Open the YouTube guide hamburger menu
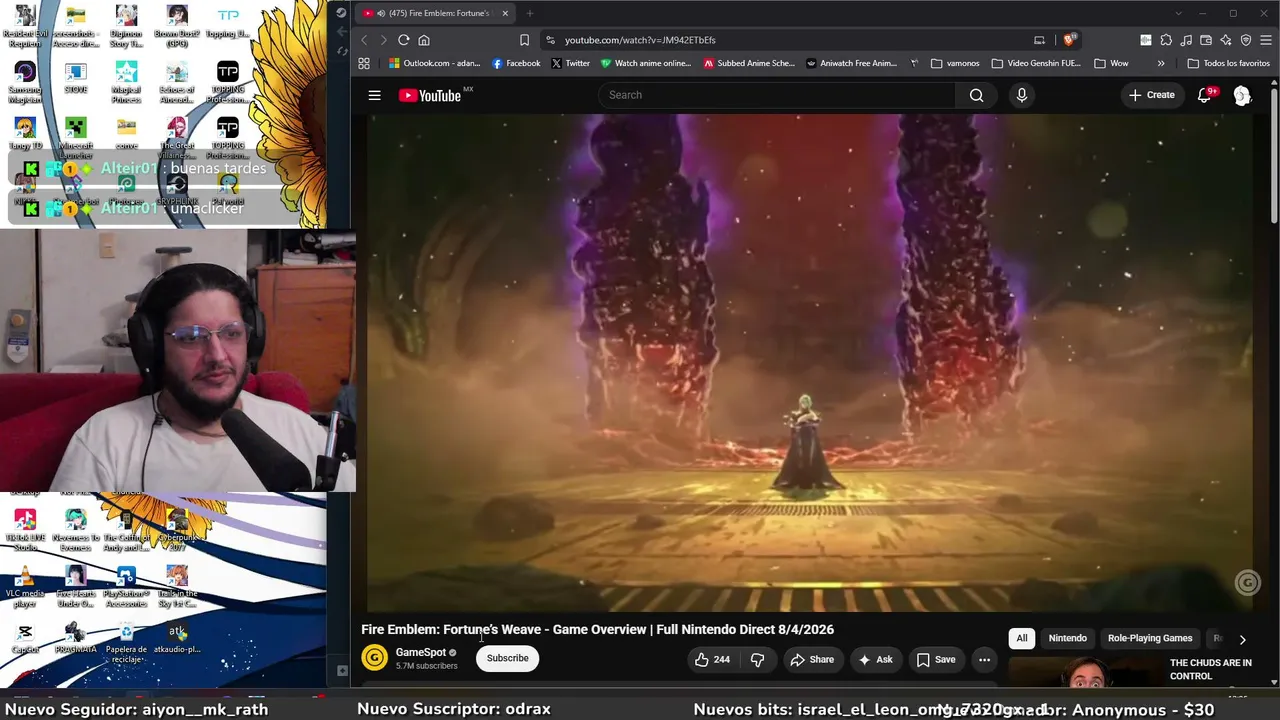1280x720 pixels. (374, 95)
